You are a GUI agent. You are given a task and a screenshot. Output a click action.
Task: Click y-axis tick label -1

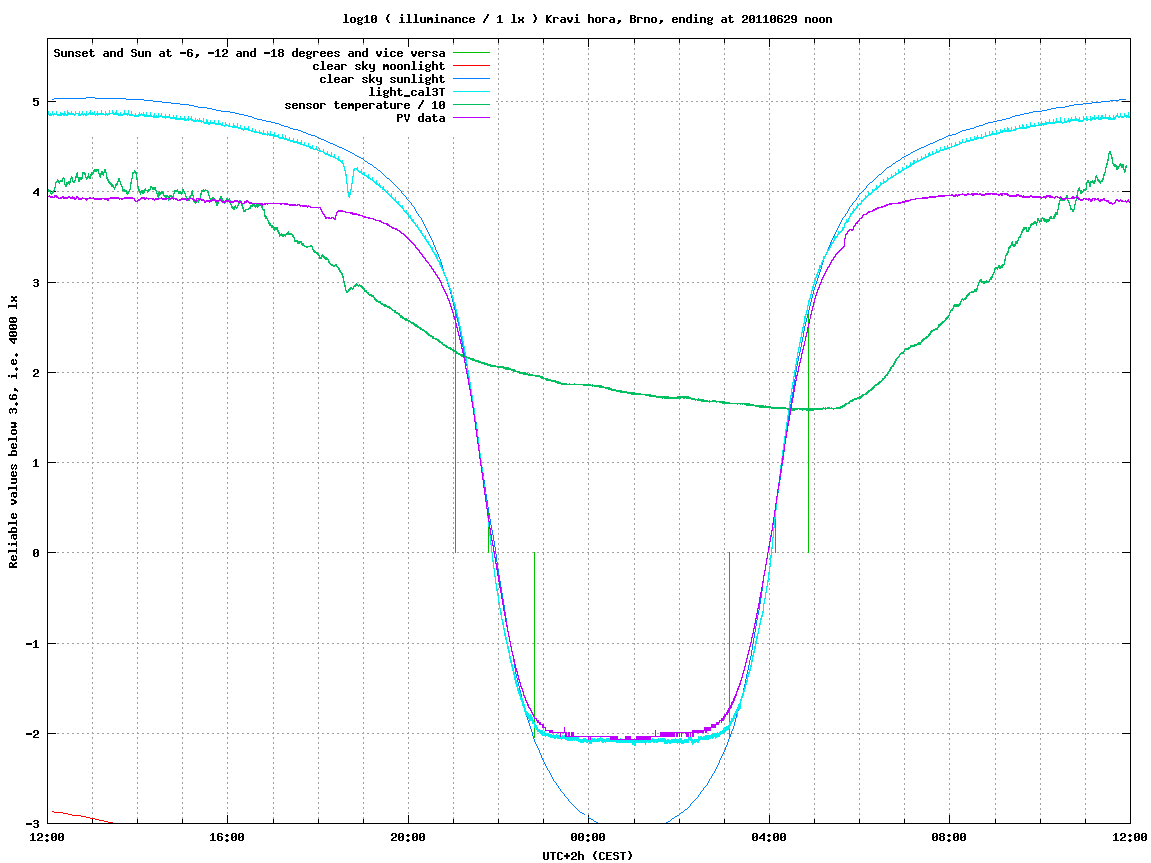32,644
